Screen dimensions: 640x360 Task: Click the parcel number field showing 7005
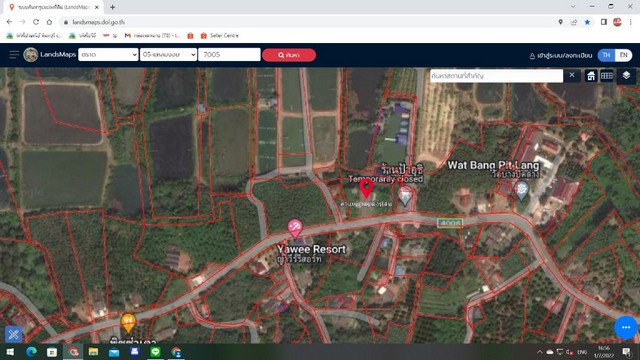229,55
